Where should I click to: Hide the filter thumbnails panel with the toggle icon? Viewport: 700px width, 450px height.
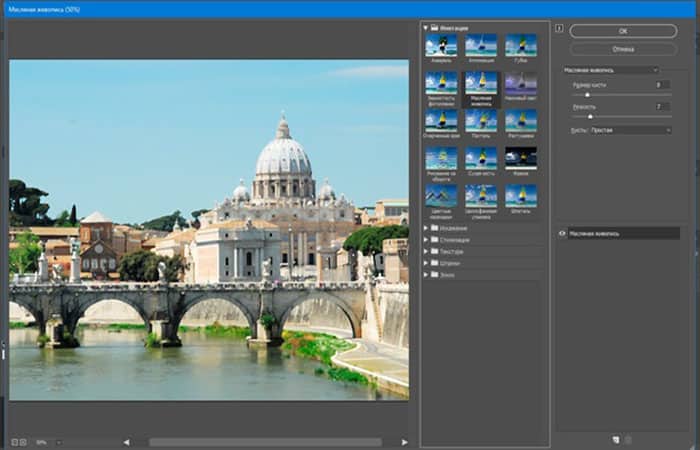tap(559, 29)
